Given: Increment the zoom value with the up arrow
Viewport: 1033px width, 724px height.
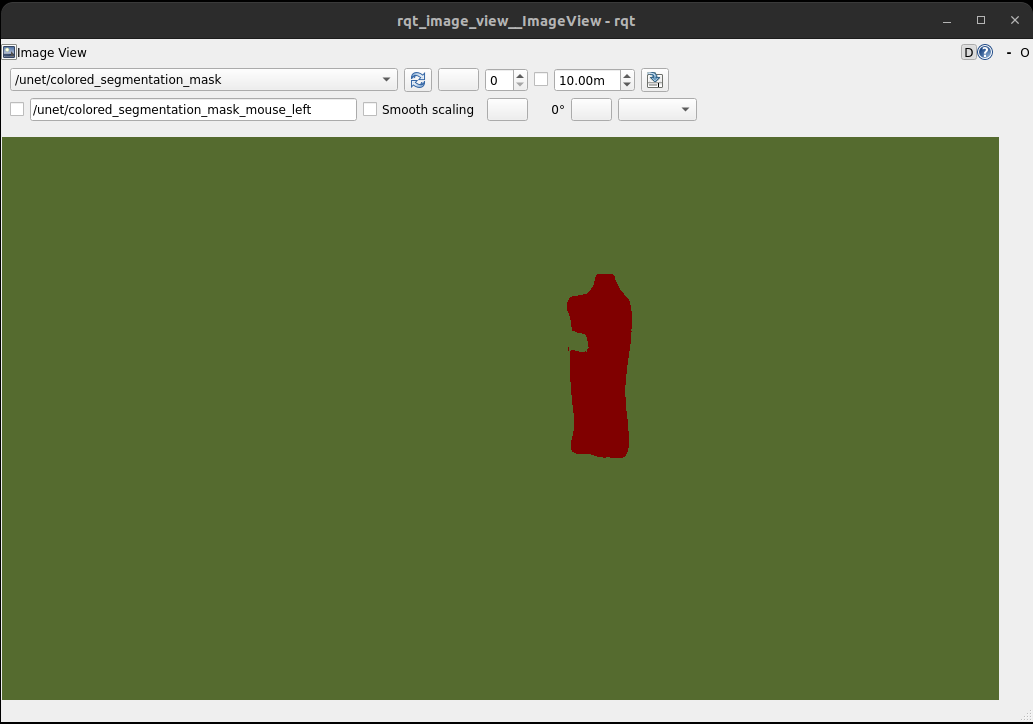Looking at the screenshot, I should click(x=519, y=75).
